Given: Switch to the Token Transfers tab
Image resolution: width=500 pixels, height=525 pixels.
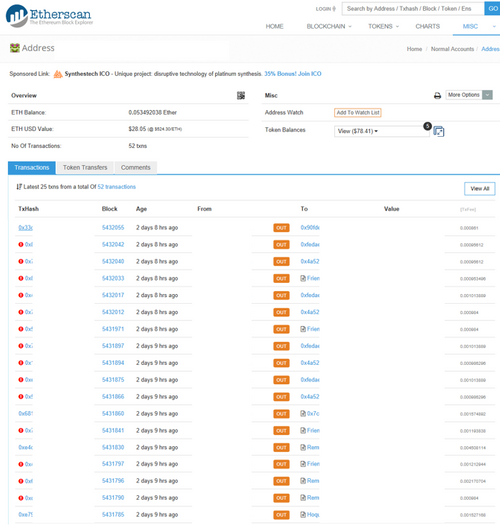Looking at the screenshot, I should 85,167.
